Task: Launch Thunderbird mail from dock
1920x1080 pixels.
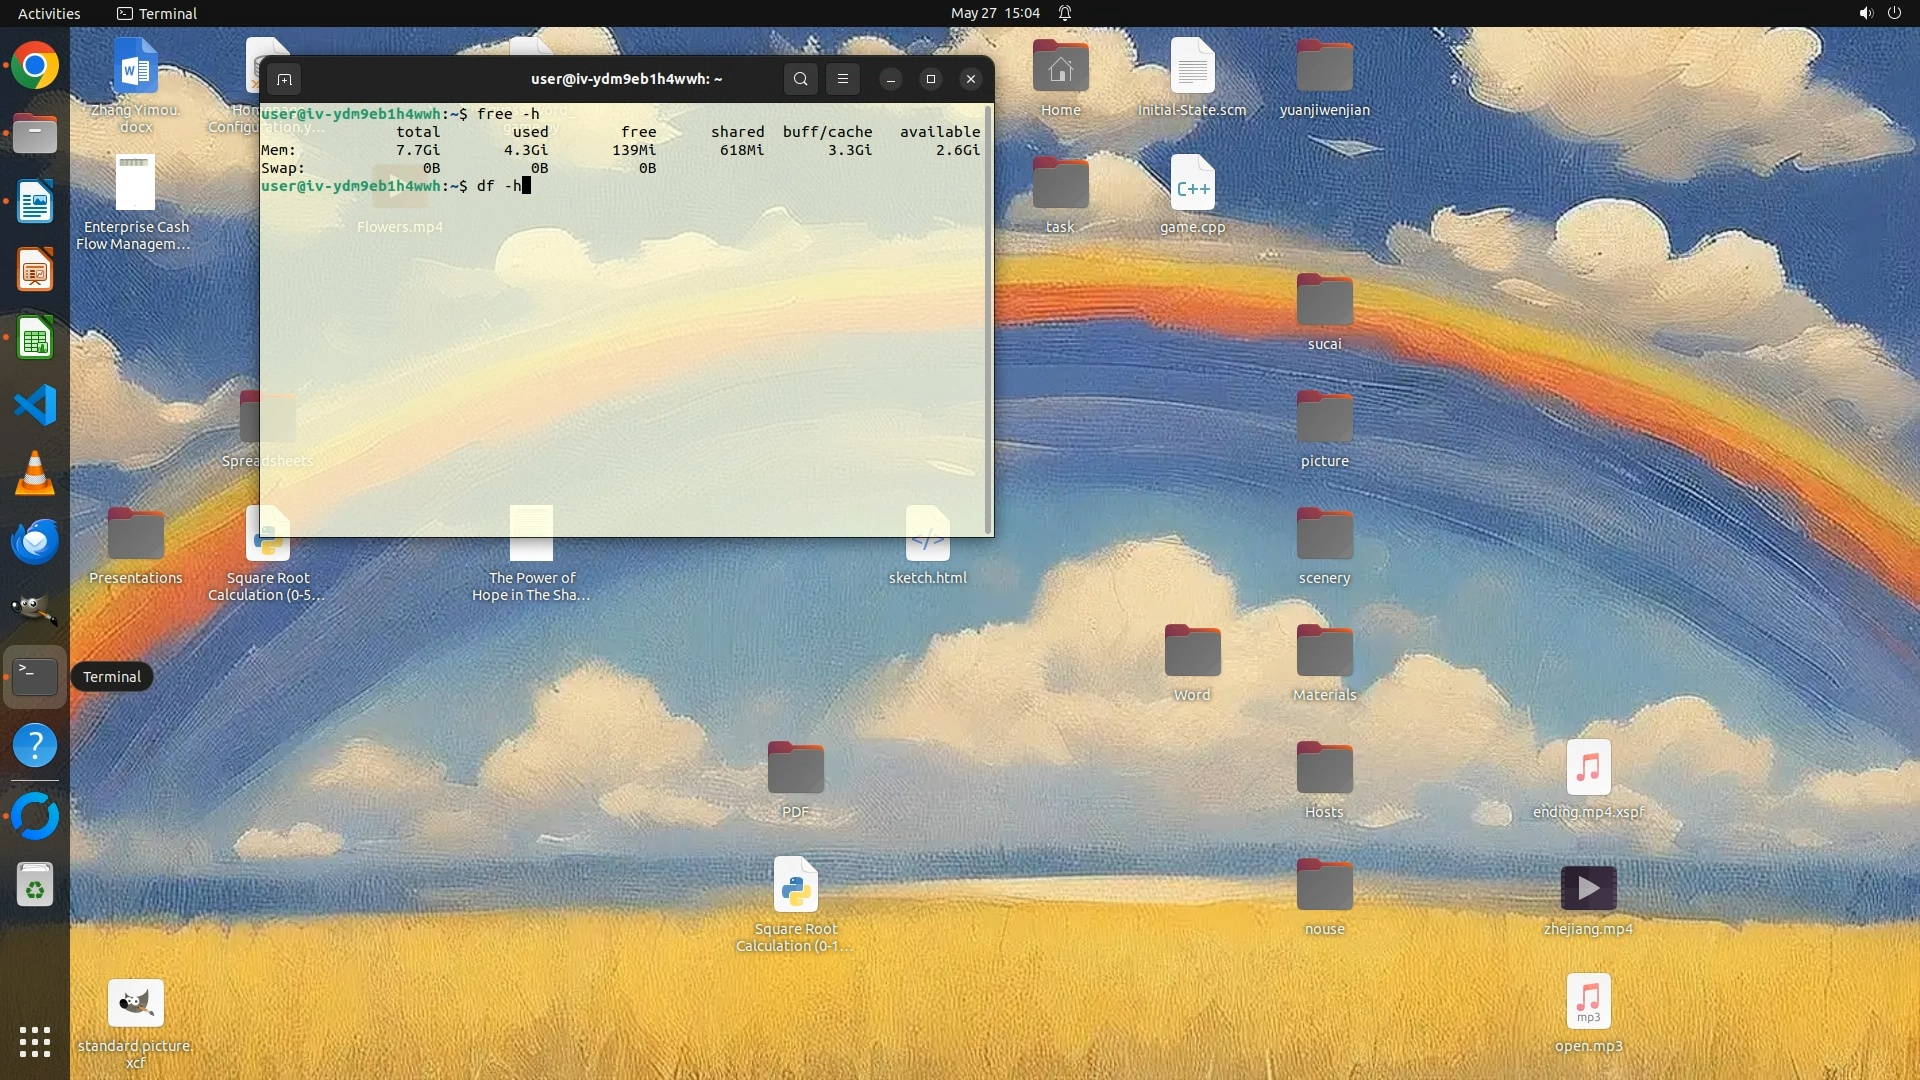Action: [35, 541]
